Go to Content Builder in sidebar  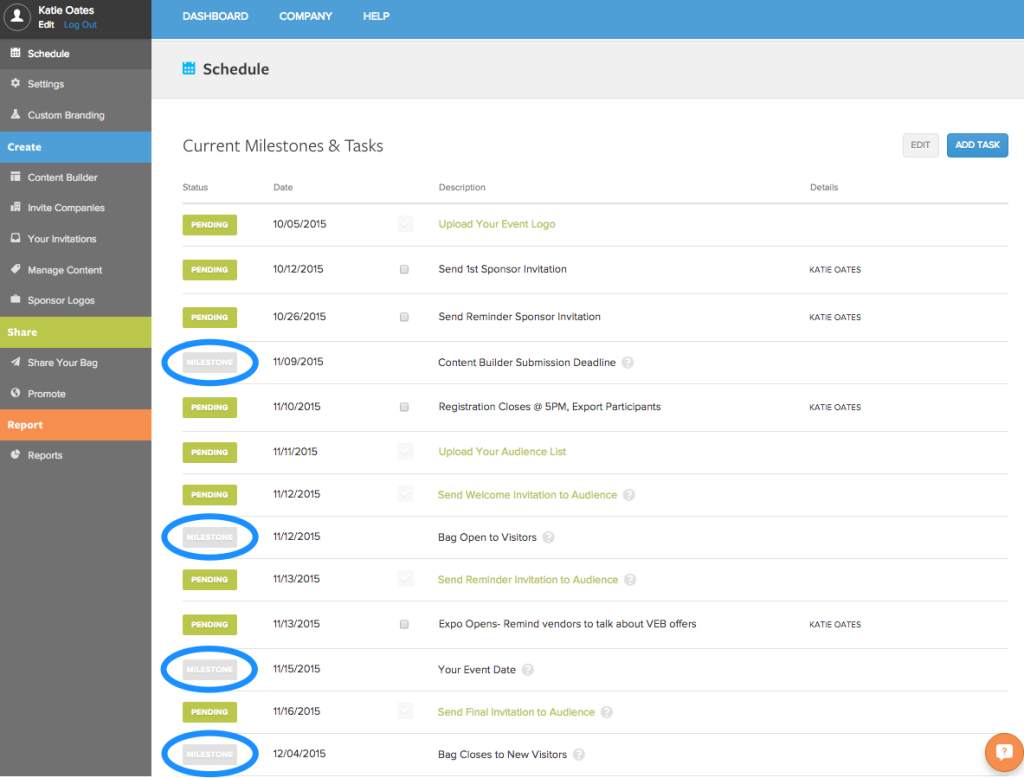coord(62,177)
